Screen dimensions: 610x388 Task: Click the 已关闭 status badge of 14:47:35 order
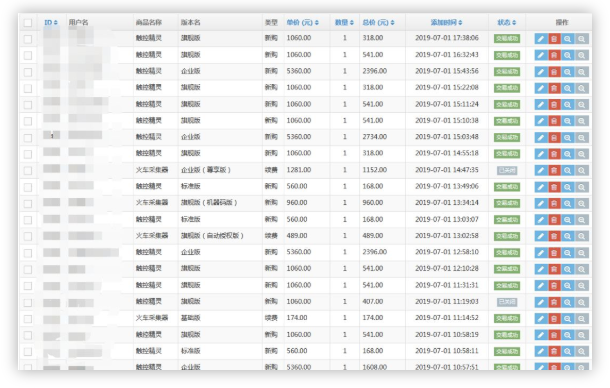507,170
